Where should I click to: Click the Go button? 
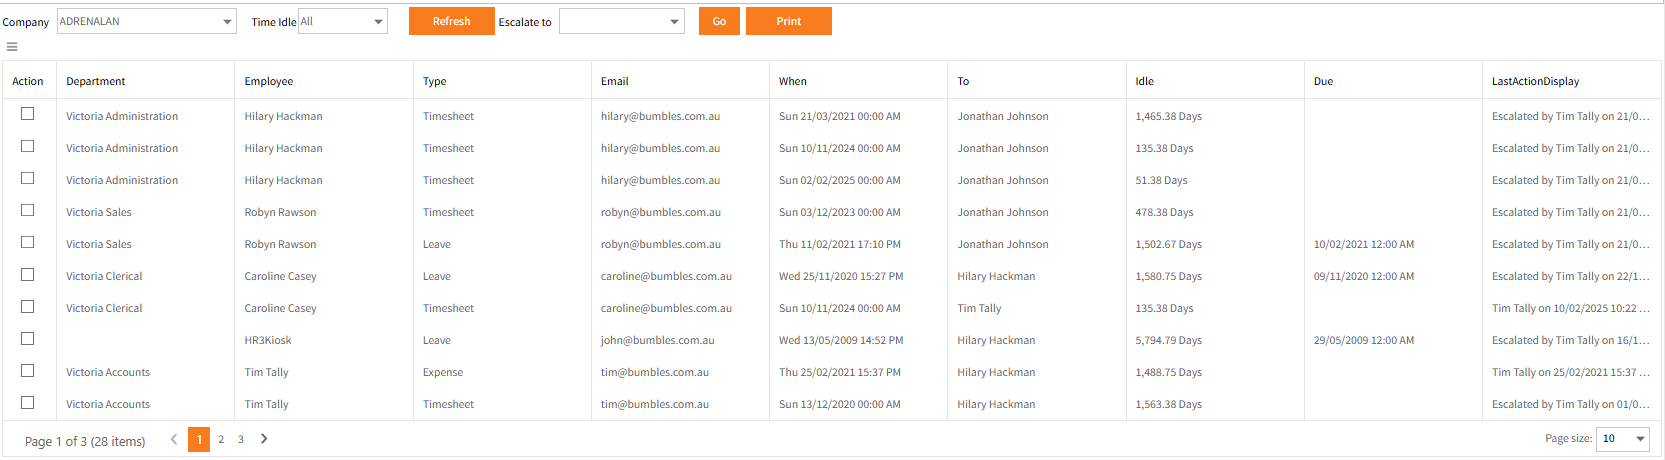719,21
